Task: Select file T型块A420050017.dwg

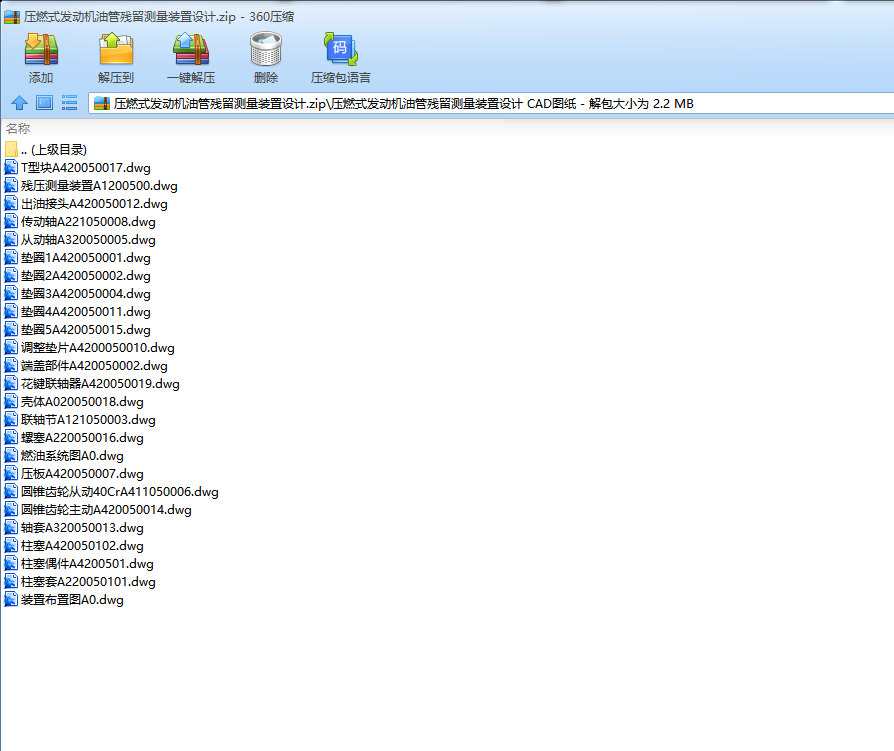Action: point(78,168)
